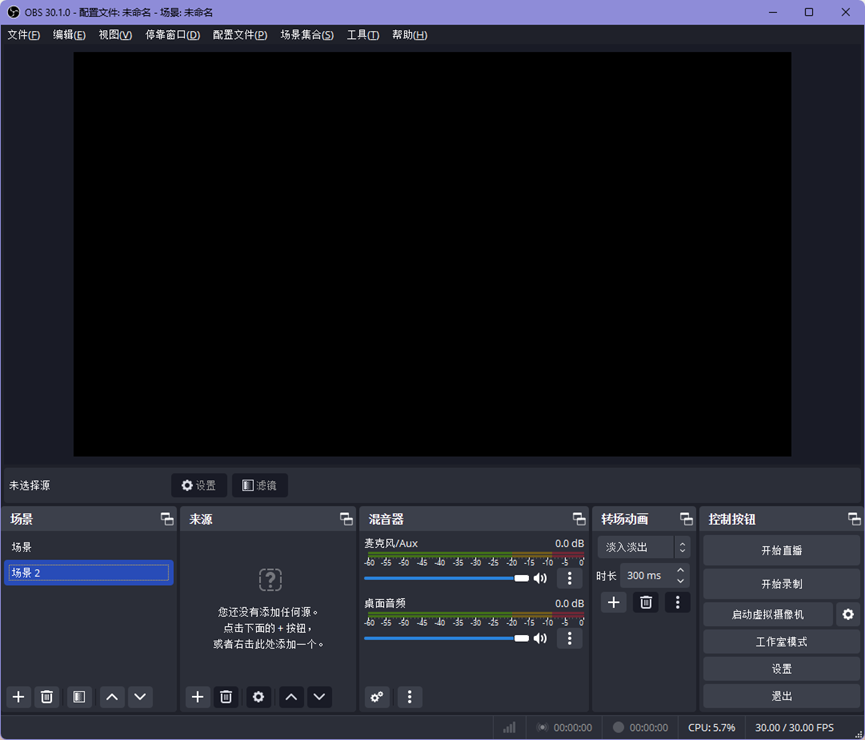The height and width of the screenshot is (740, 865).
Task: Move scene down with arrow icon
Action: [140, 697]
